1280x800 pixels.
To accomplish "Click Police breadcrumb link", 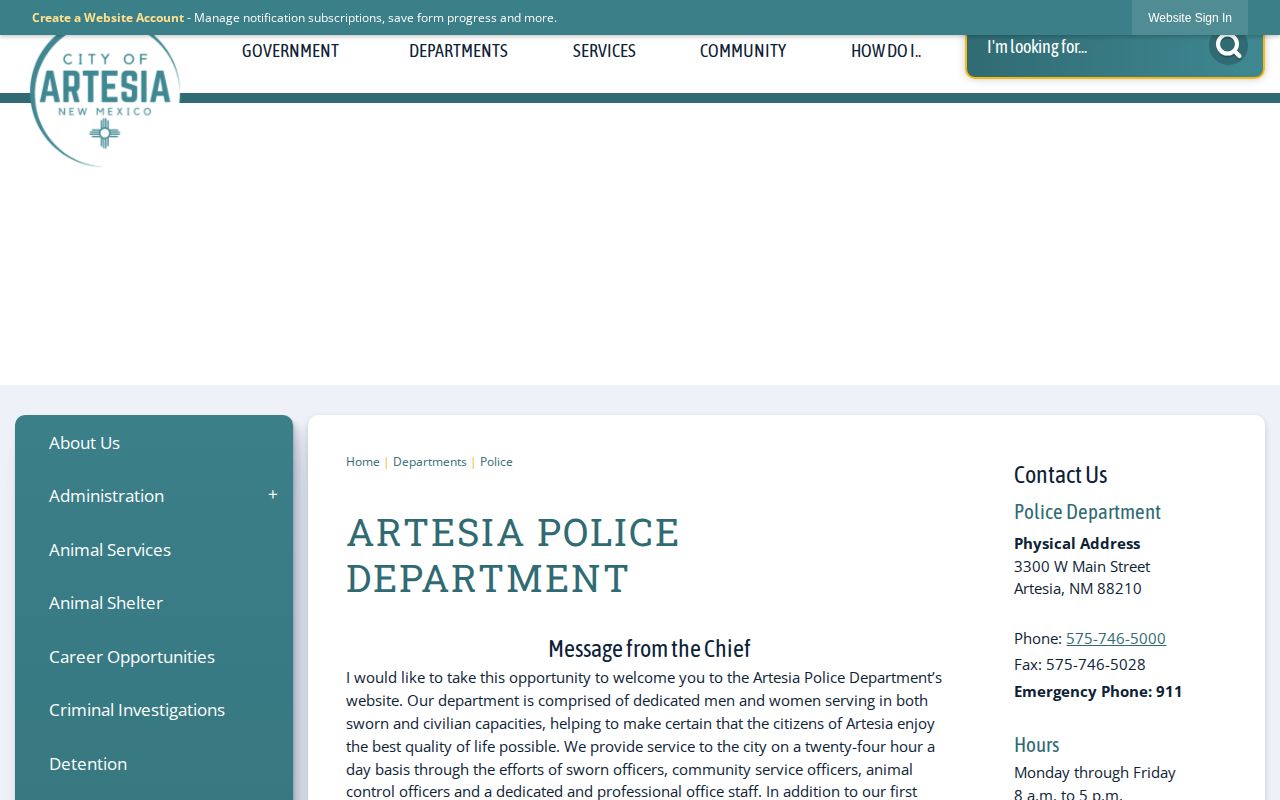I will click(496, 462).
